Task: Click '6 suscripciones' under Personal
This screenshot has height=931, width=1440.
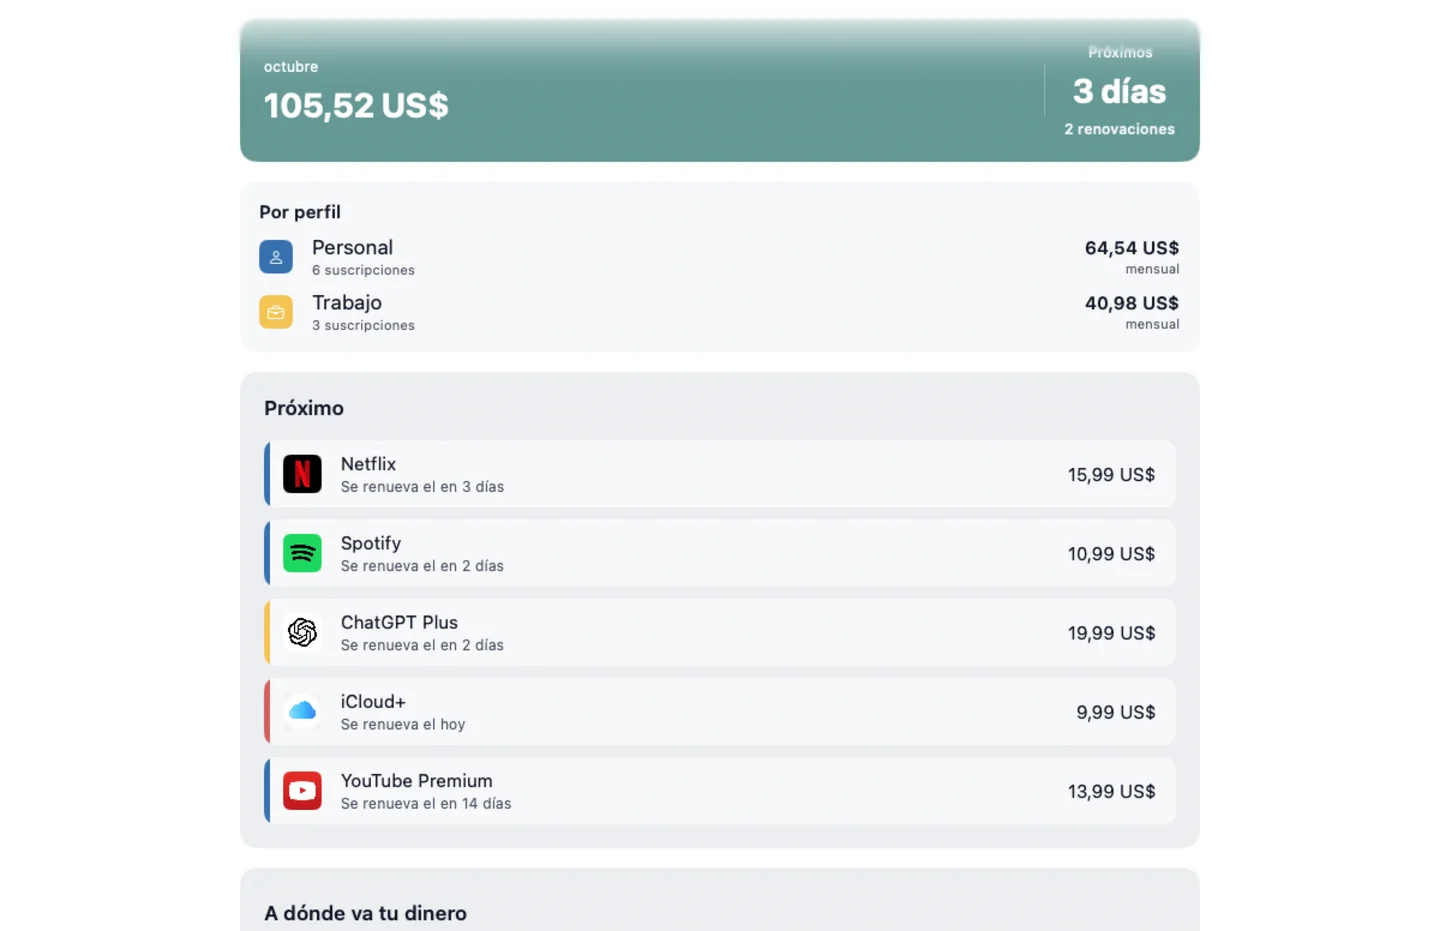Action: [x=363, y=270]
